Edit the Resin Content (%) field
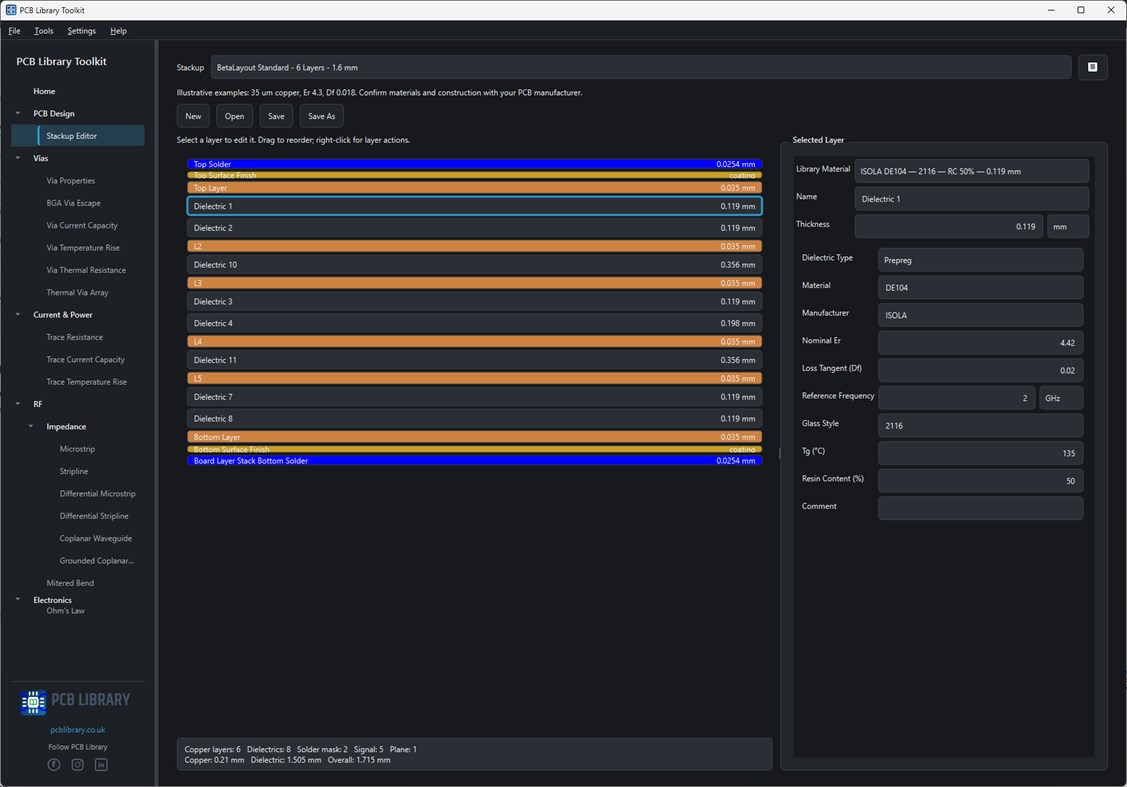The image size is (1127, 787). [x=980, y=481]
